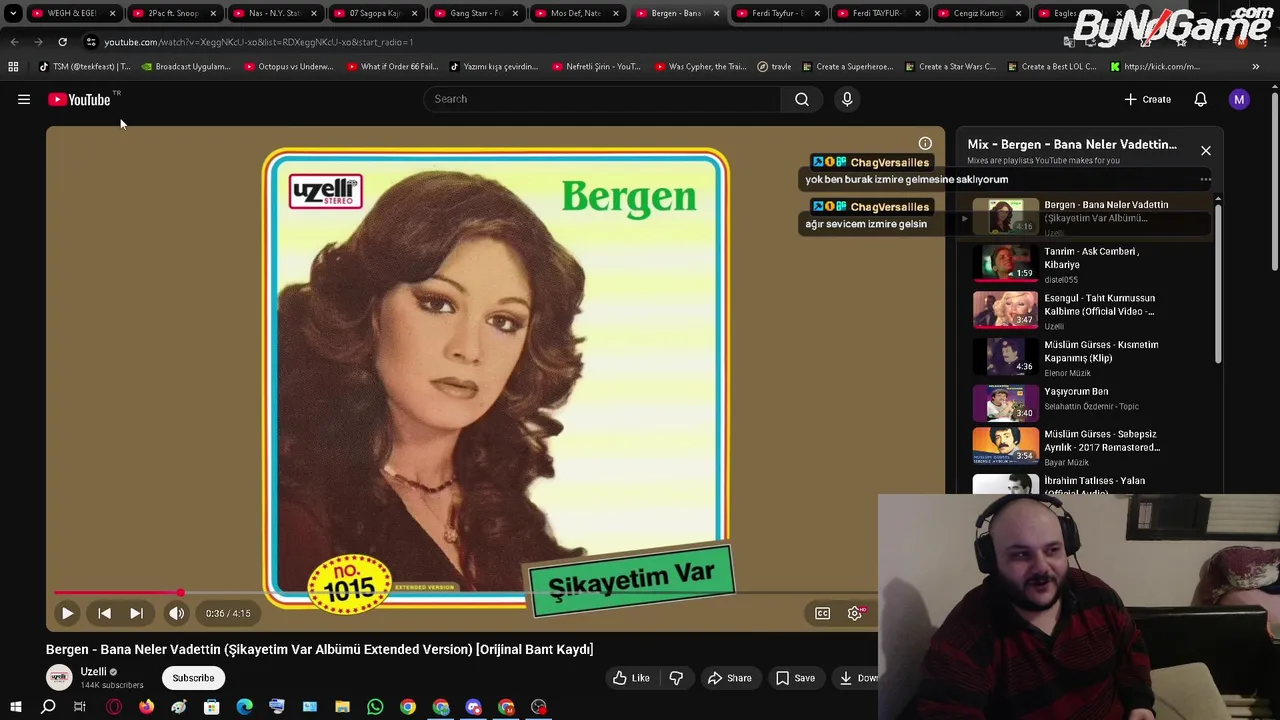Image resolution: width=1280 pixels, height=720 pixels.
Task: Play Müslüm Gürses - Sebepsiz Ayrılık
Action: pyautogui.click(x=1085, y=447)
